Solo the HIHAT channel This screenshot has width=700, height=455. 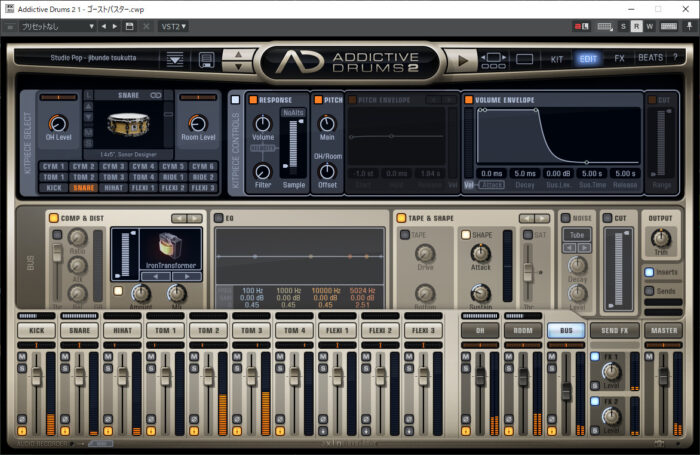coord(108,368)
